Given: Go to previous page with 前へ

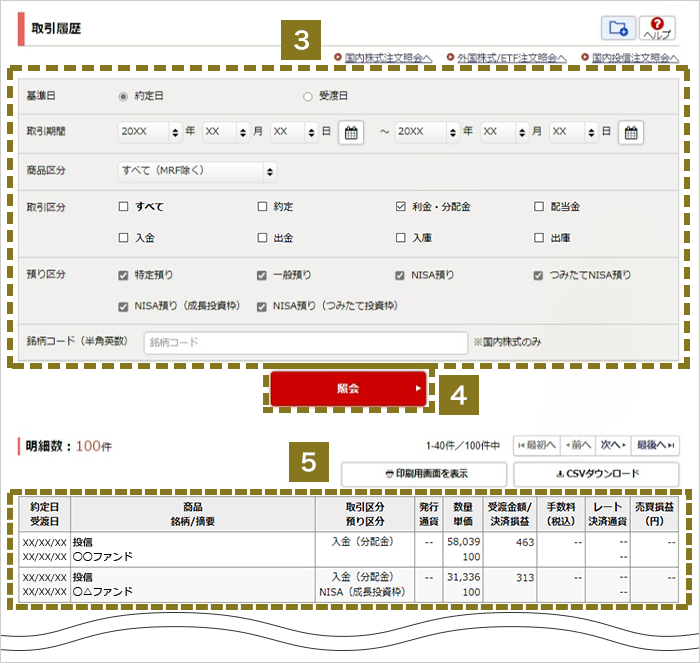Looking at the screenshot, I should 578,445.
